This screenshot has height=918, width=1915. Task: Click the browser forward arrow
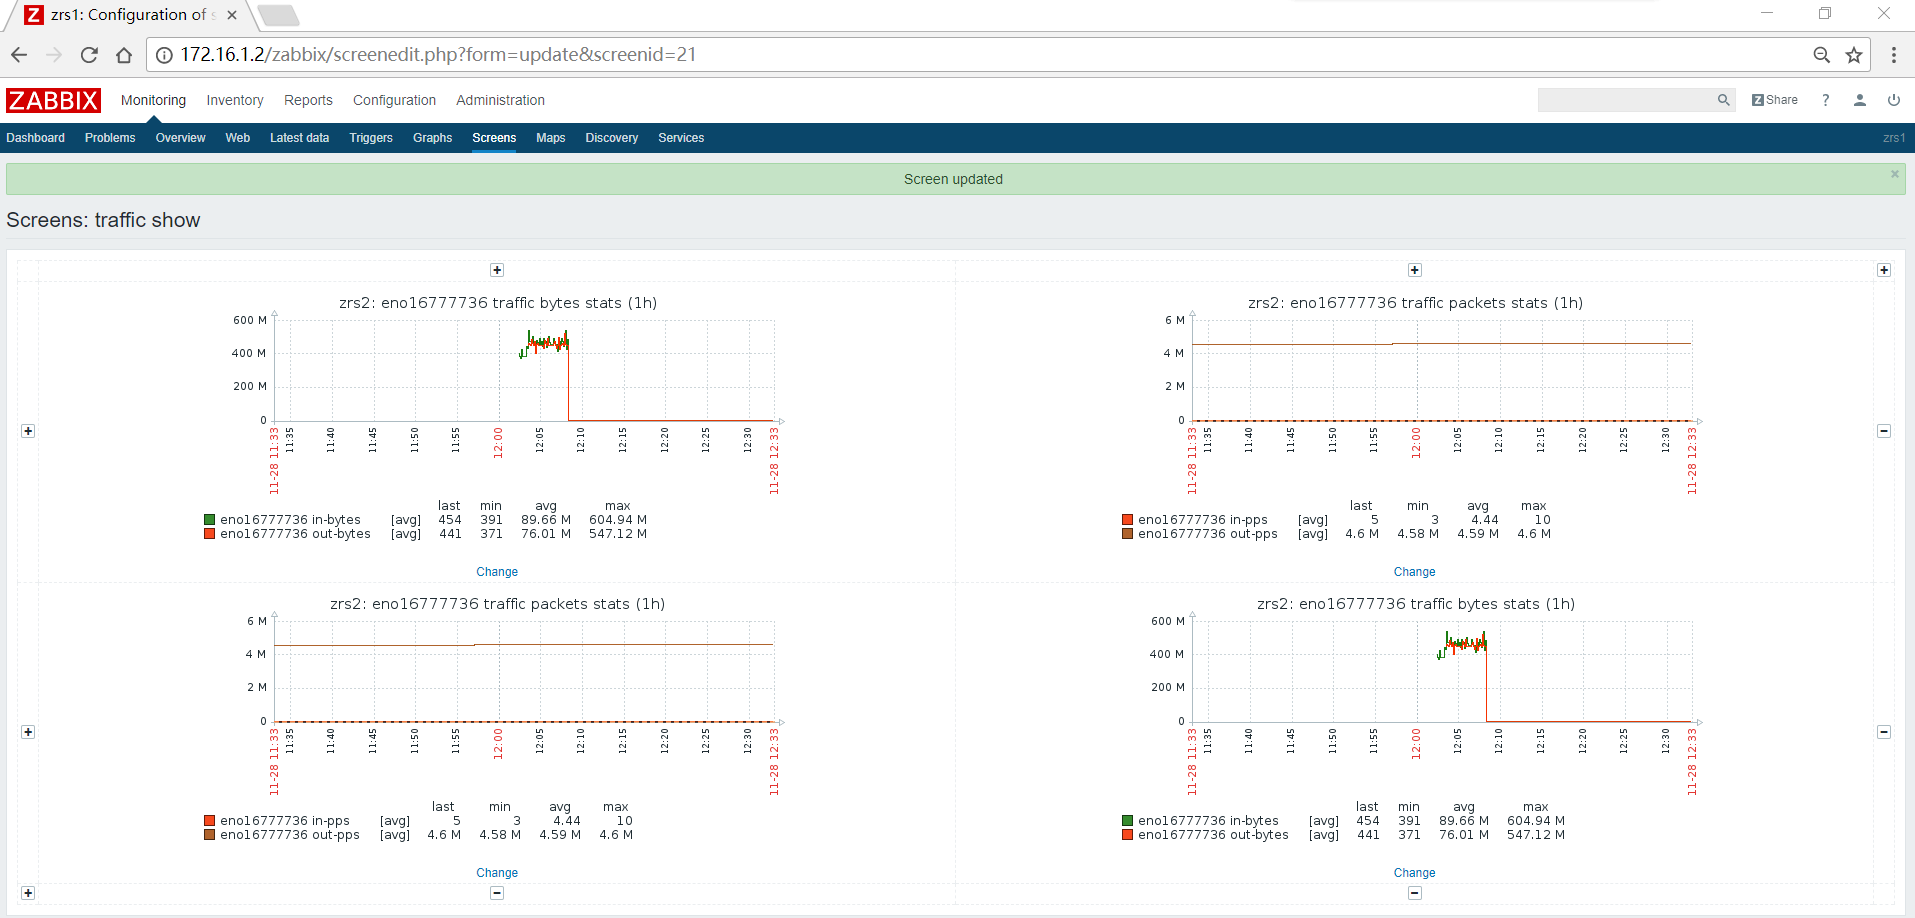tap(54, 55)
